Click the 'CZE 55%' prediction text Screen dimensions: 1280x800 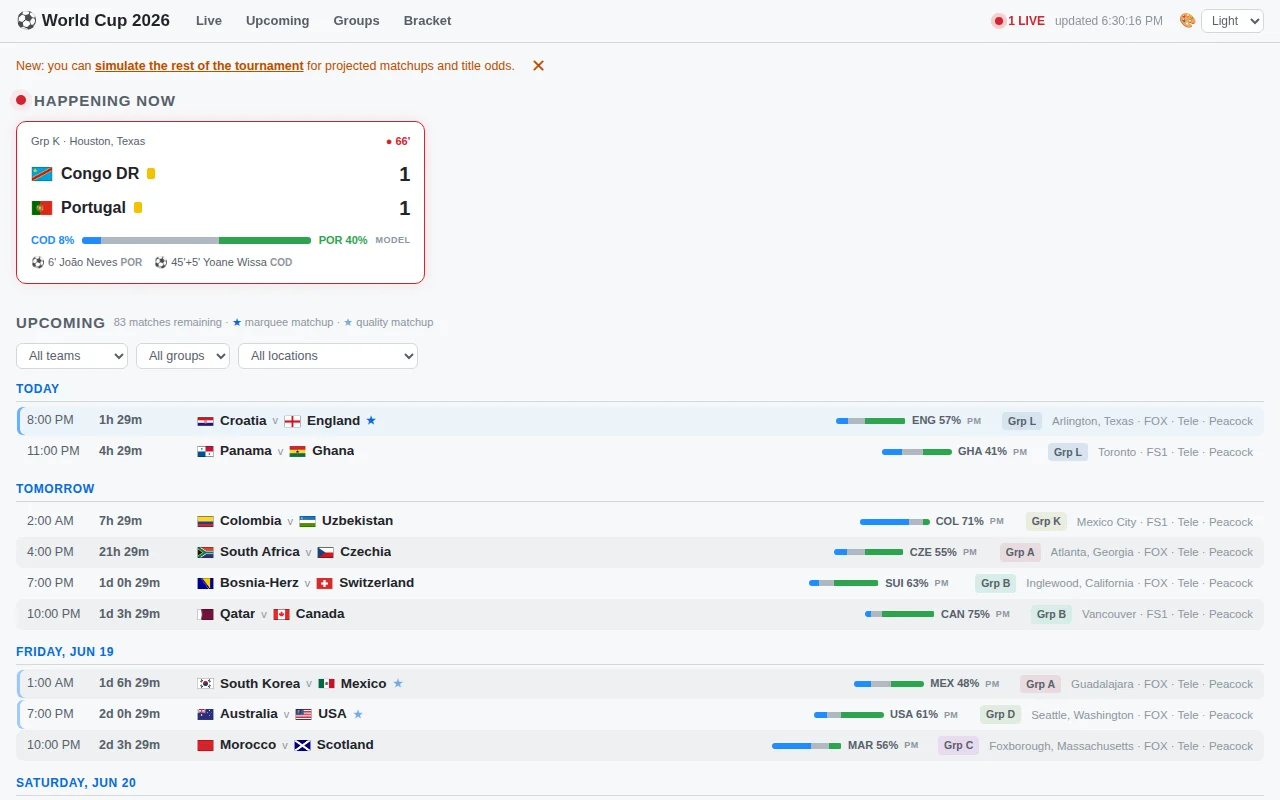[933, 552]
